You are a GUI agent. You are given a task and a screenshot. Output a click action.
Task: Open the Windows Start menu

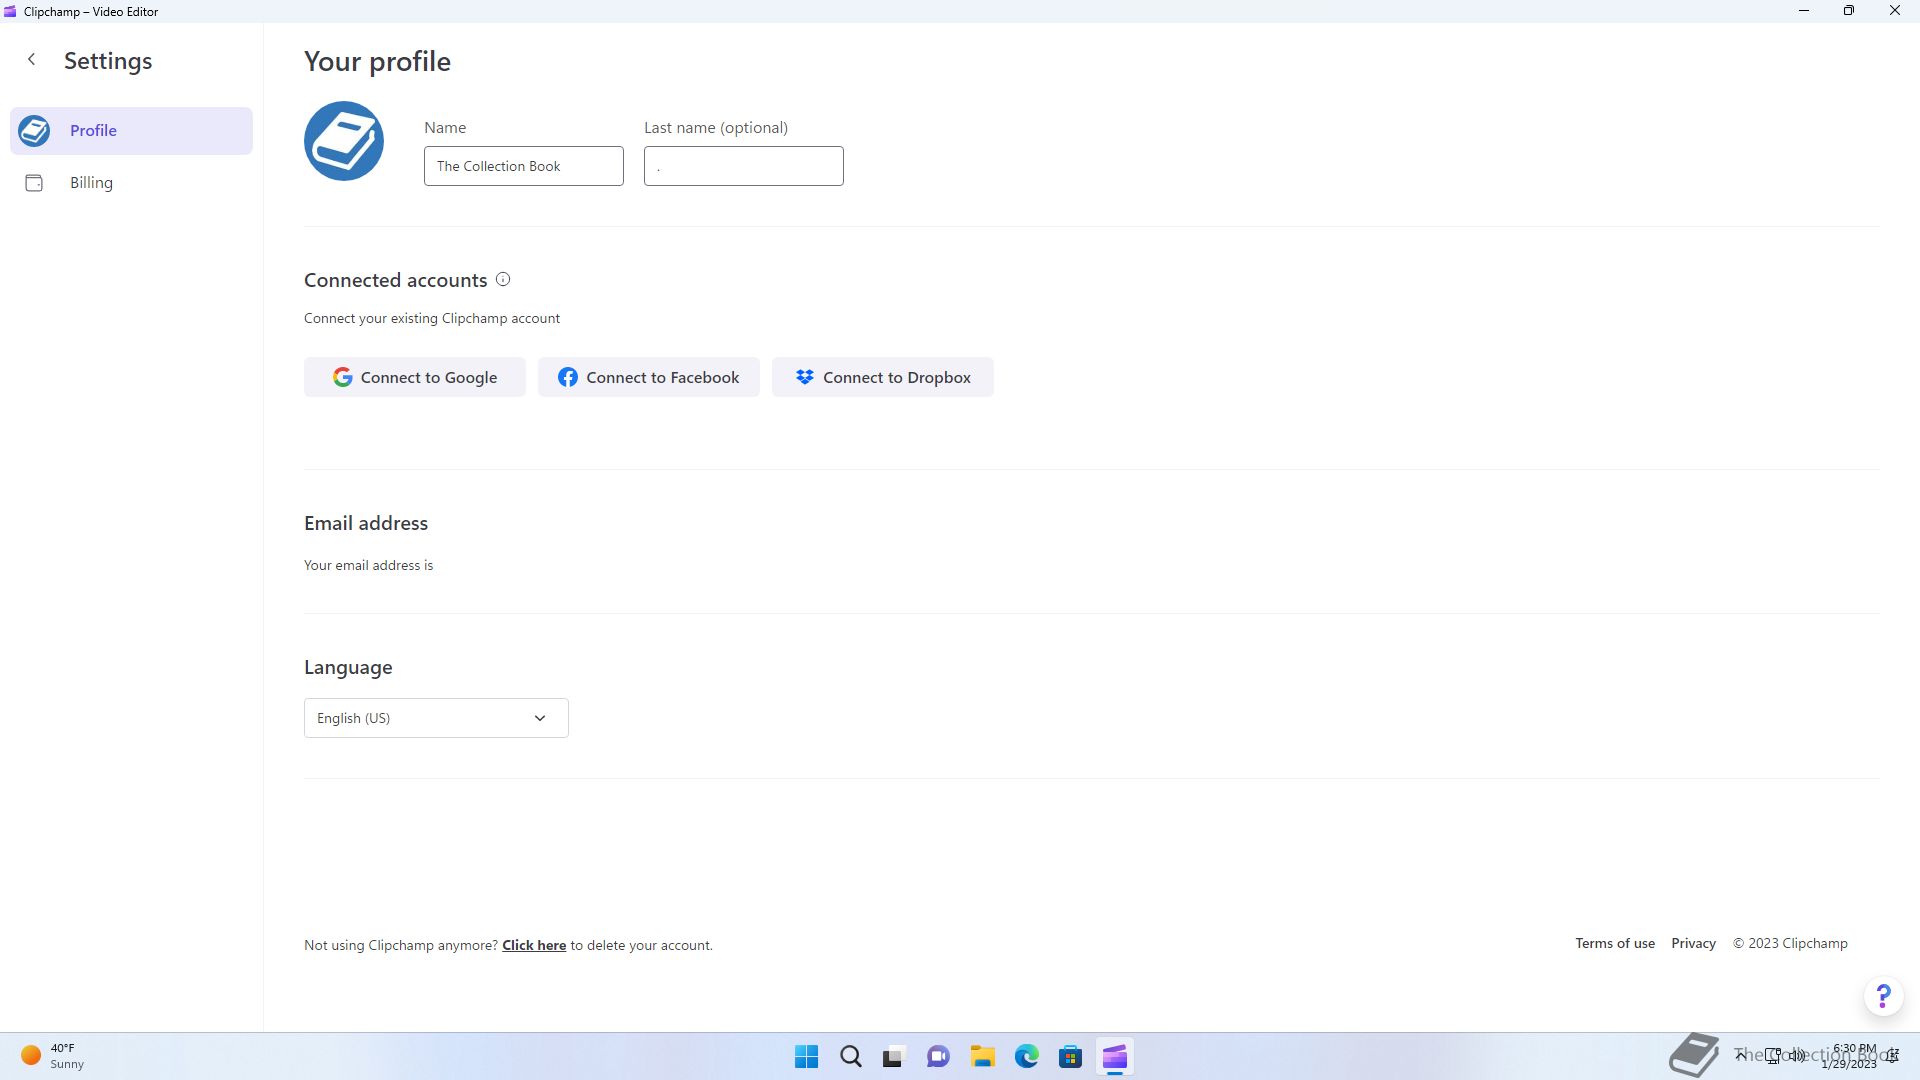[x=806, y=1057]
